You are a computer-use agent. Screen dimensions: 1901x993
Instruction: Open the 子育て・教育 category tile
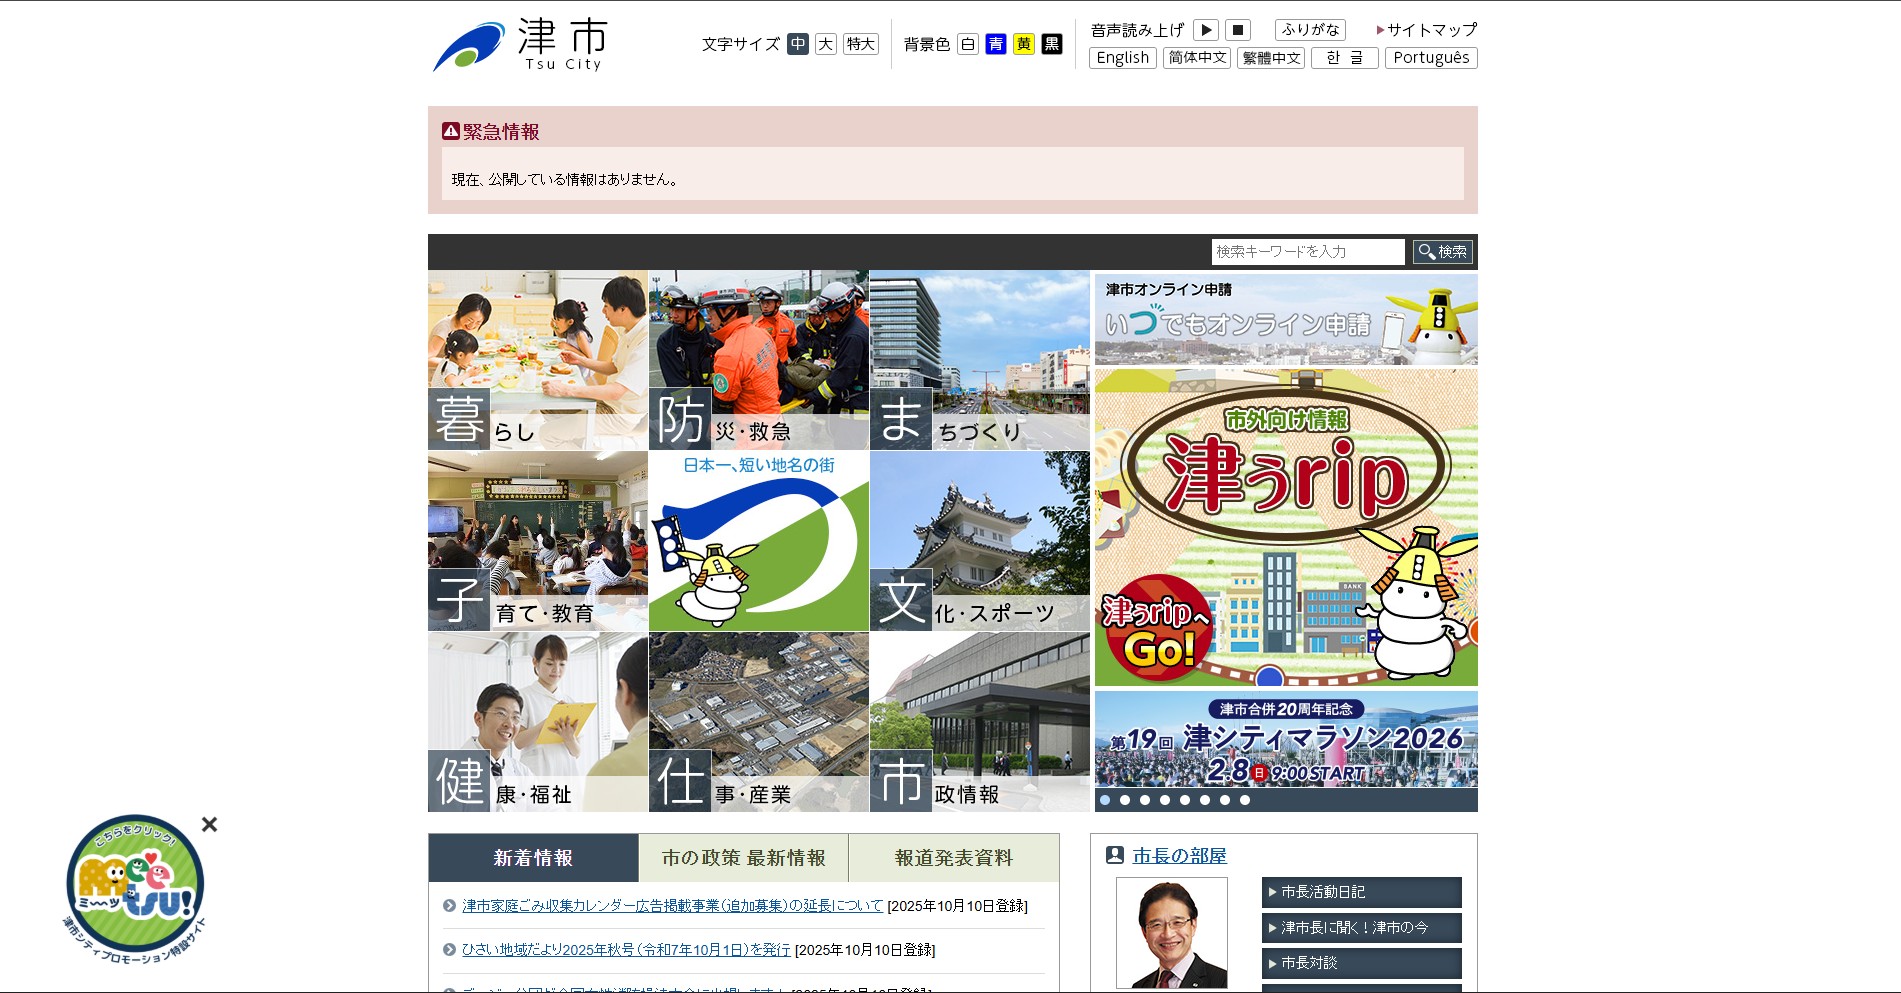538,541
